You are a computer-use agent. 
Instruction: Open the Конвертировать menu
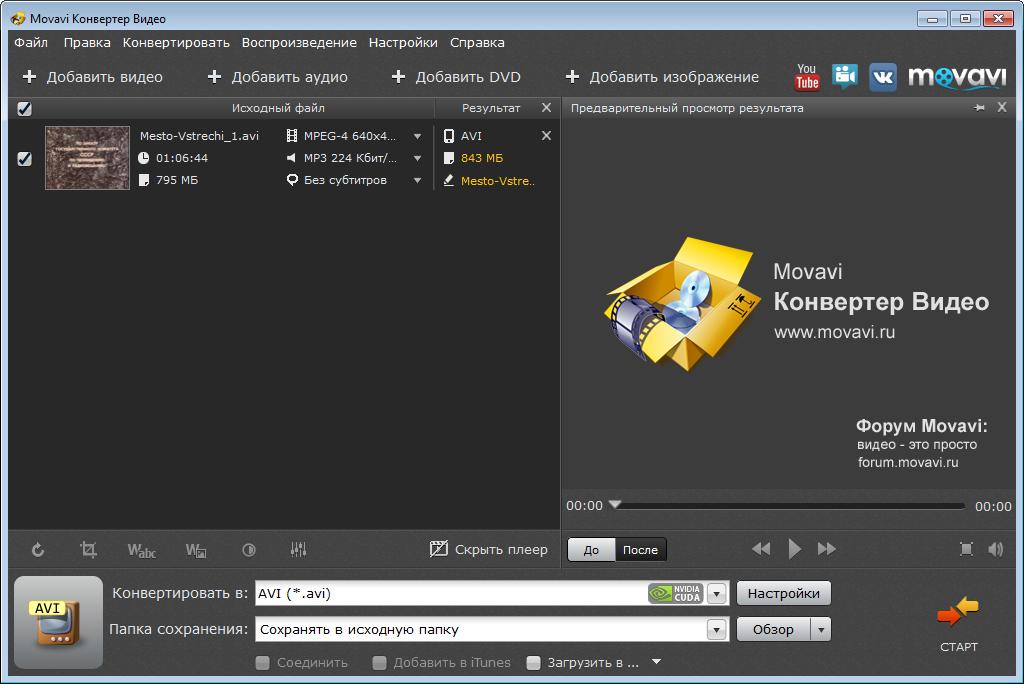pyautogui.click(x=176, y=43)
